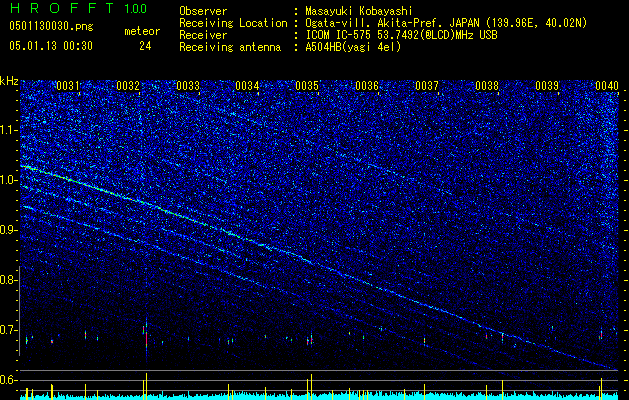Image resolution: width=629 pixels, height=400 pixels.
Task: Click the 0032 time marker
Action: coord(128,85)
